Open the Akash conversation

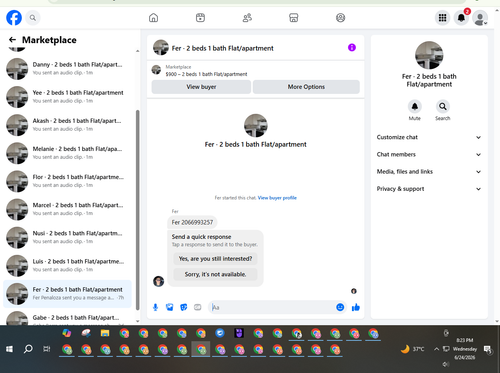(67, 125)
